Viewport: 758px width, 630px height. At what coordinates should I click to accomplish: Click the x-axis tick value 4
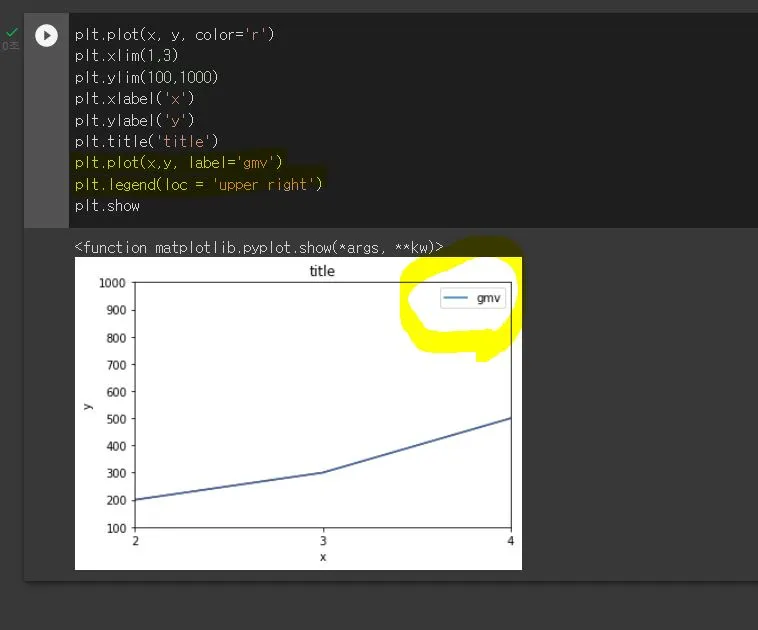click(x=510, y=541)
